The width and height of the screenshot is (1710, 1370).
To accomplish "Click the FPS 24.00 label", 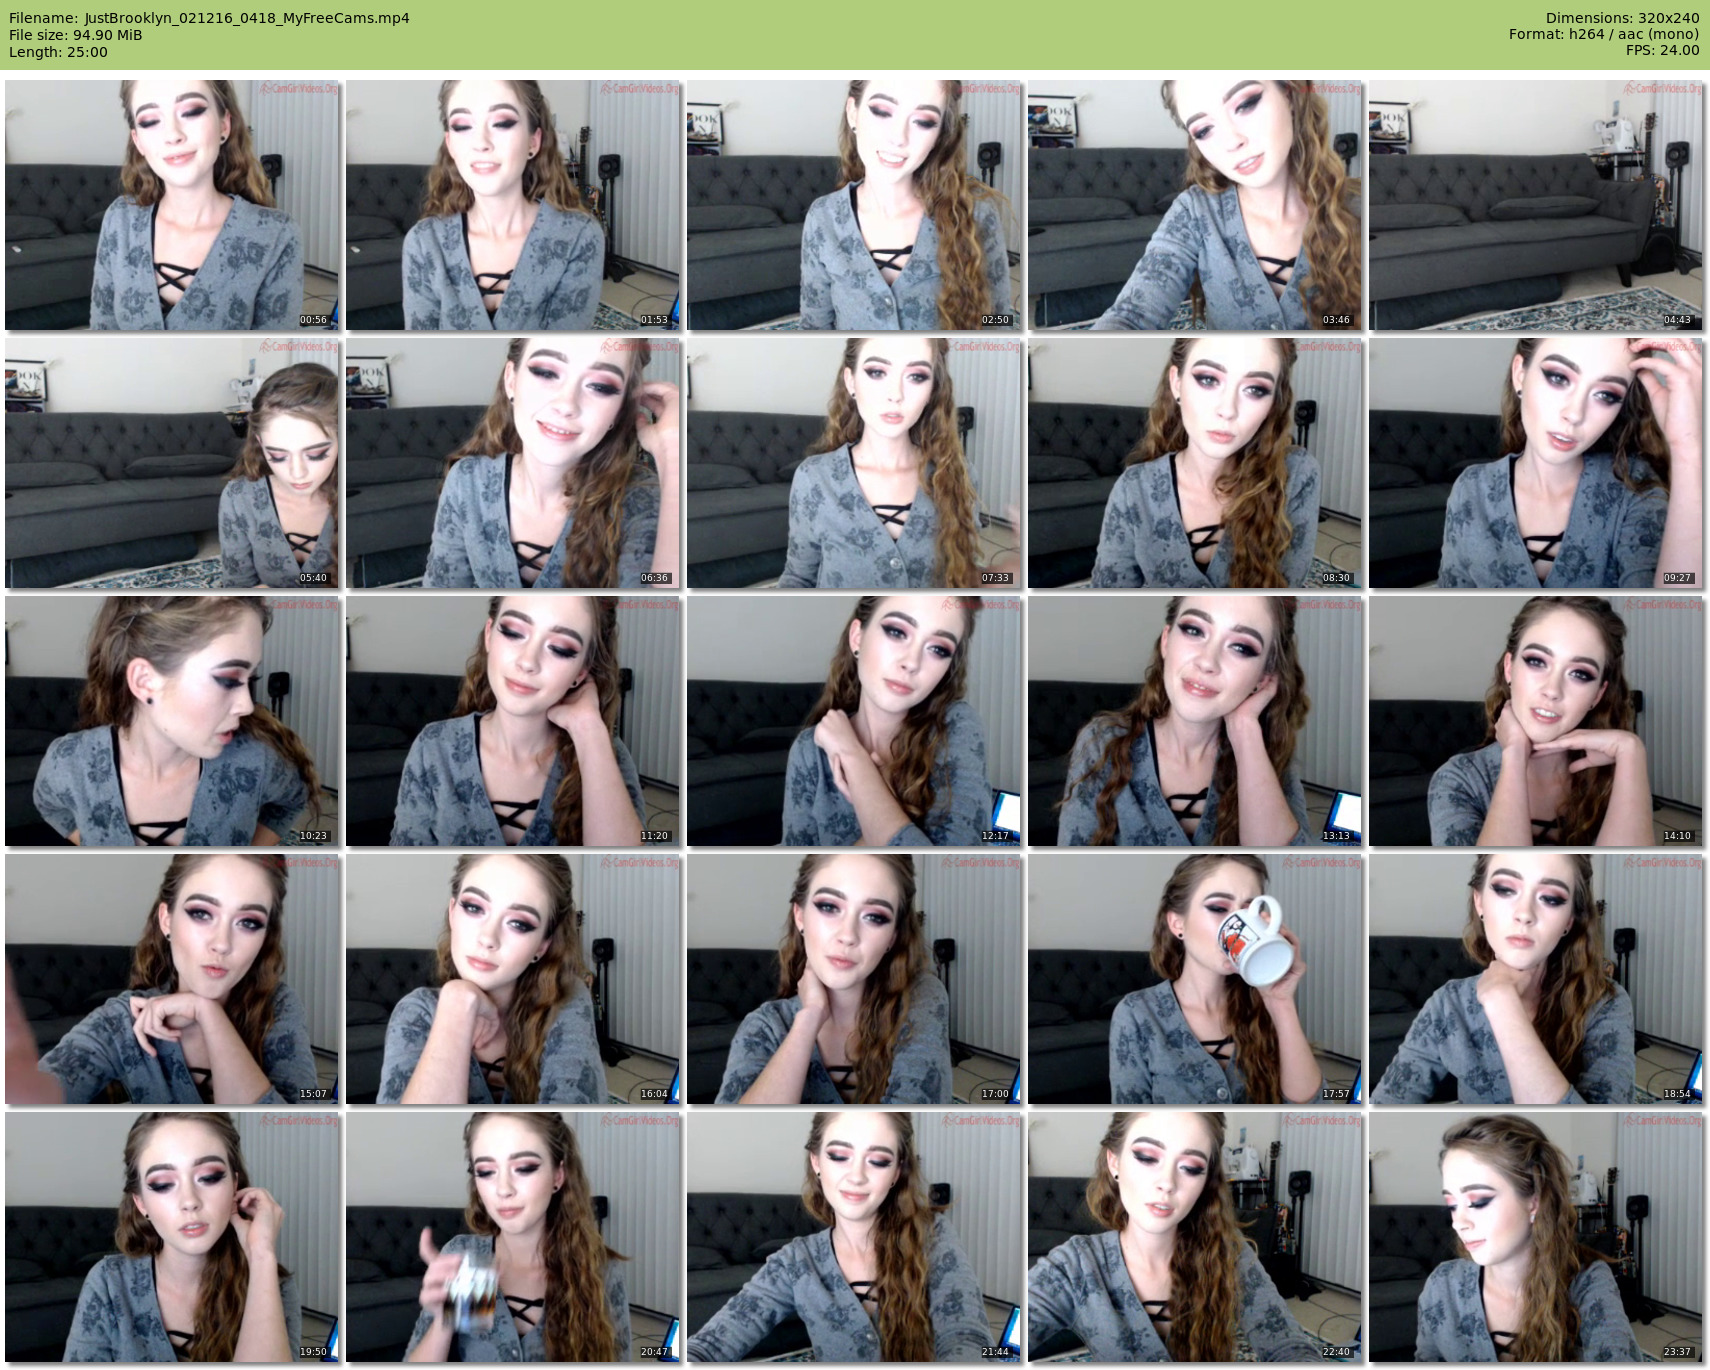I will click(1662, 50).
